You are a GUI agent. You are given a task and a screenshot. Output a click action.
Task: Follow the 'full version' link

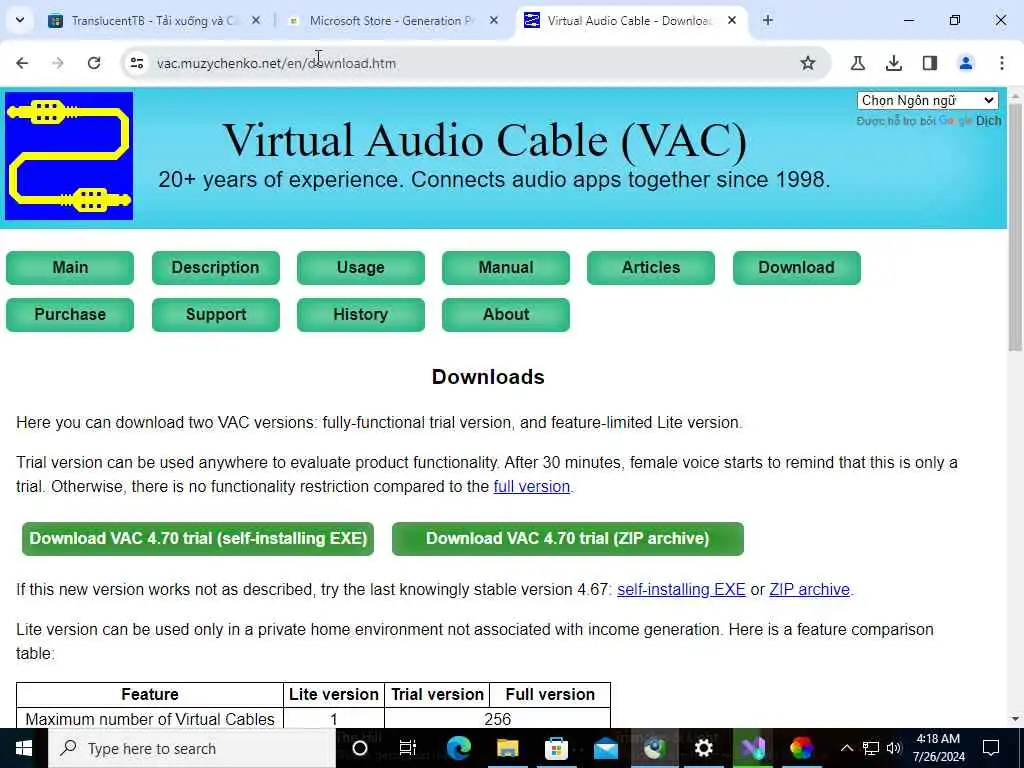tap(532, 487)
